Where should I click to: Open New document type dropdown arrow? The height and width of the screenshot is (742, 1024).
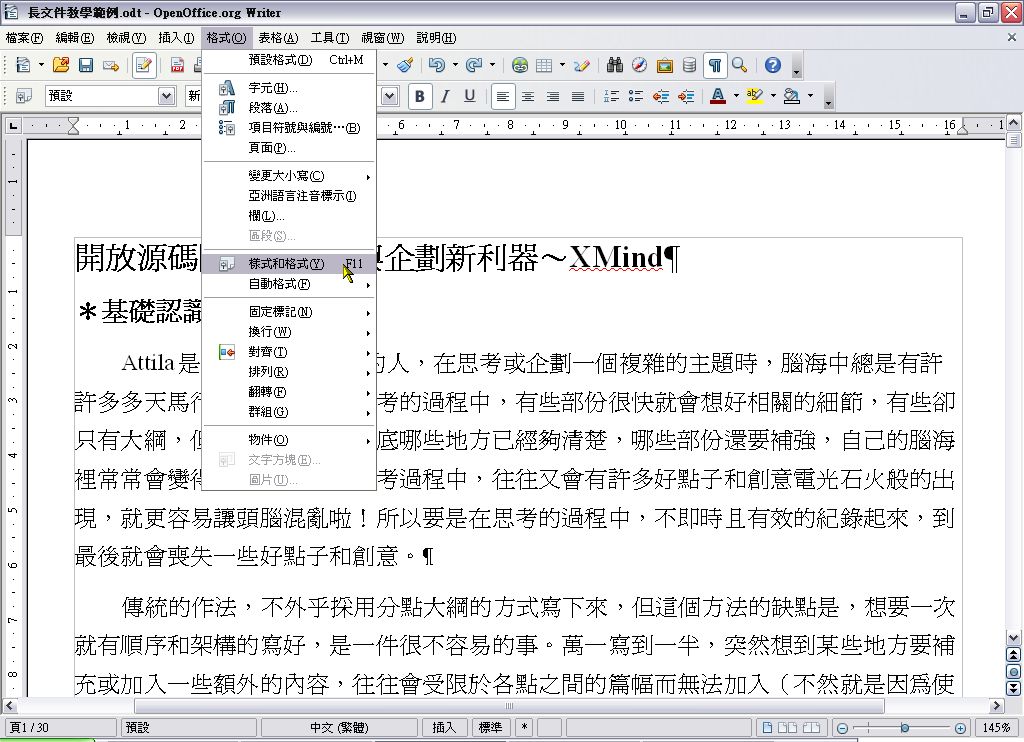[41, 65]
